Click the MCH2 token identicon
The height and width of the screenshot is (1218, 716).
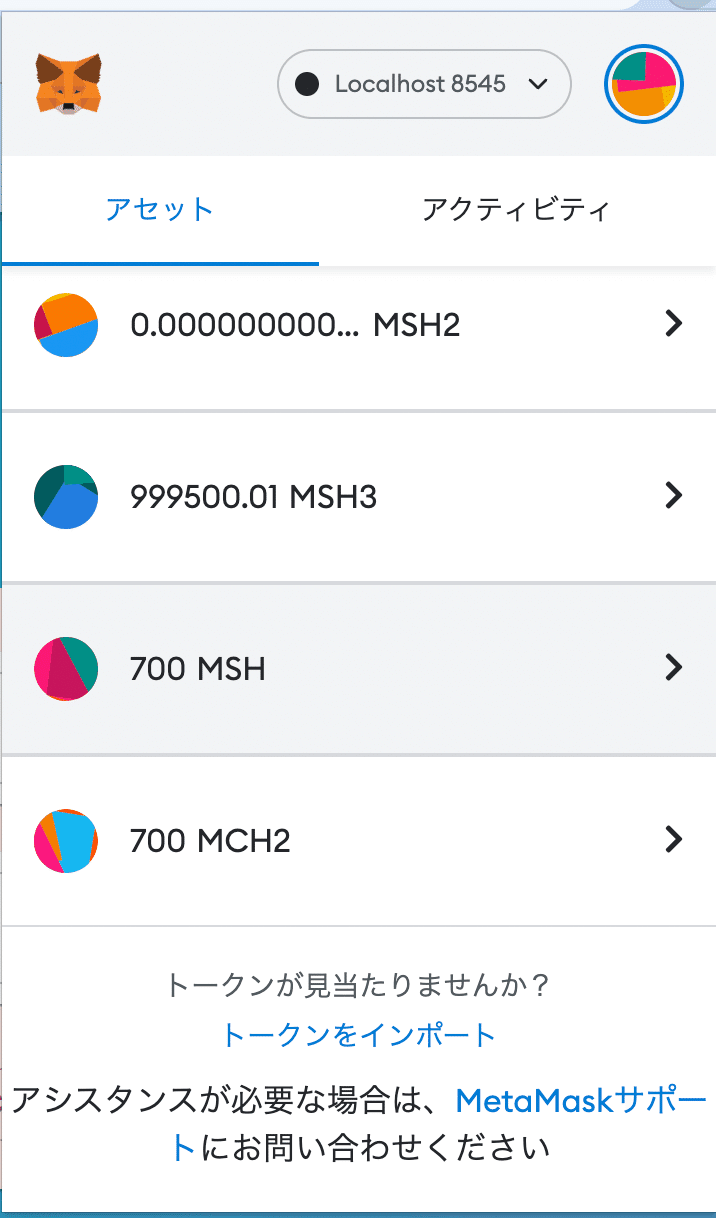[66, 840]
